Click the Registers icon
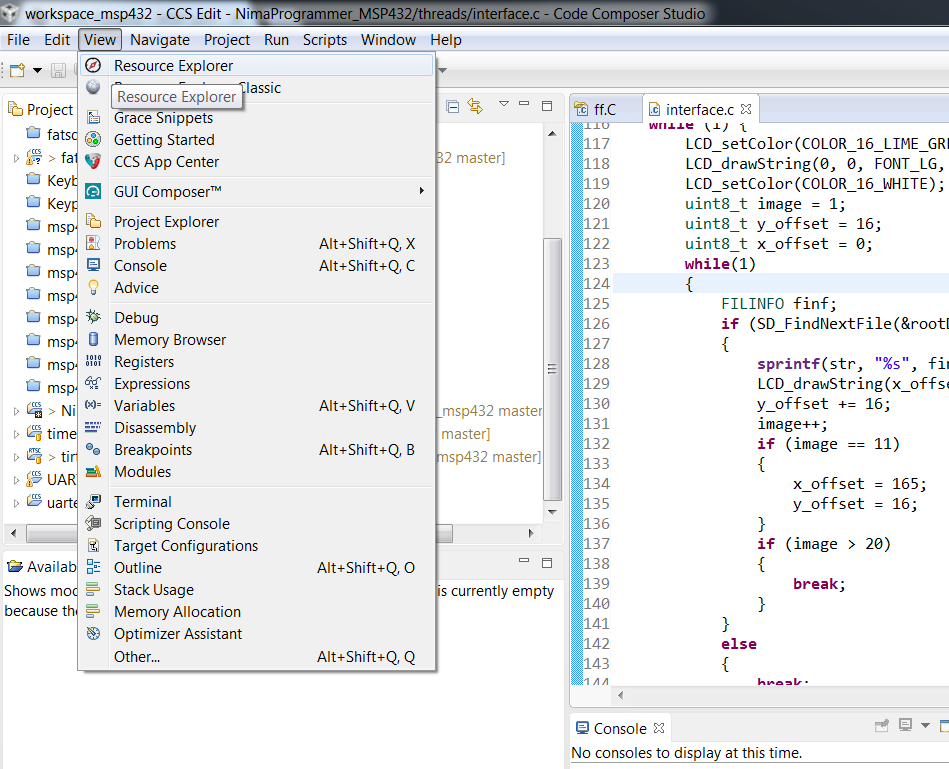Screen dimensions: 949x769 click(x=93, y=361)
